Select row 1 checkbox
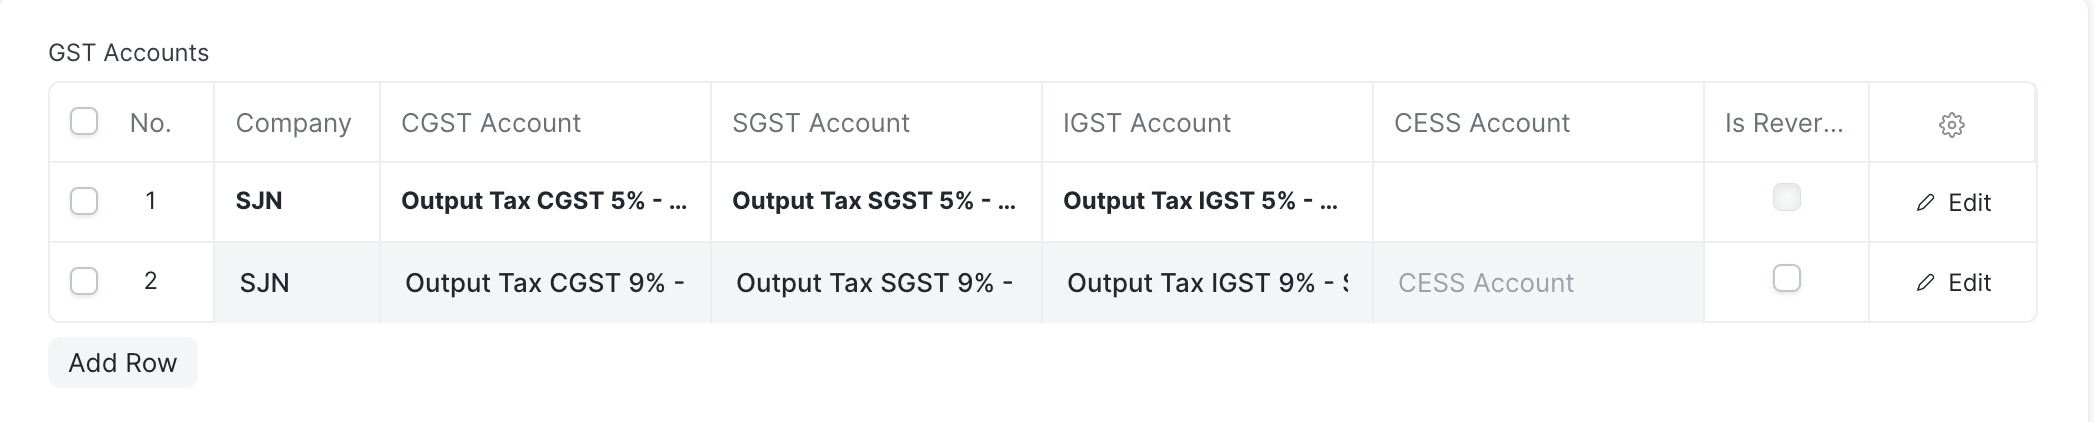2094x422 pixels. (x=84, y=201)
